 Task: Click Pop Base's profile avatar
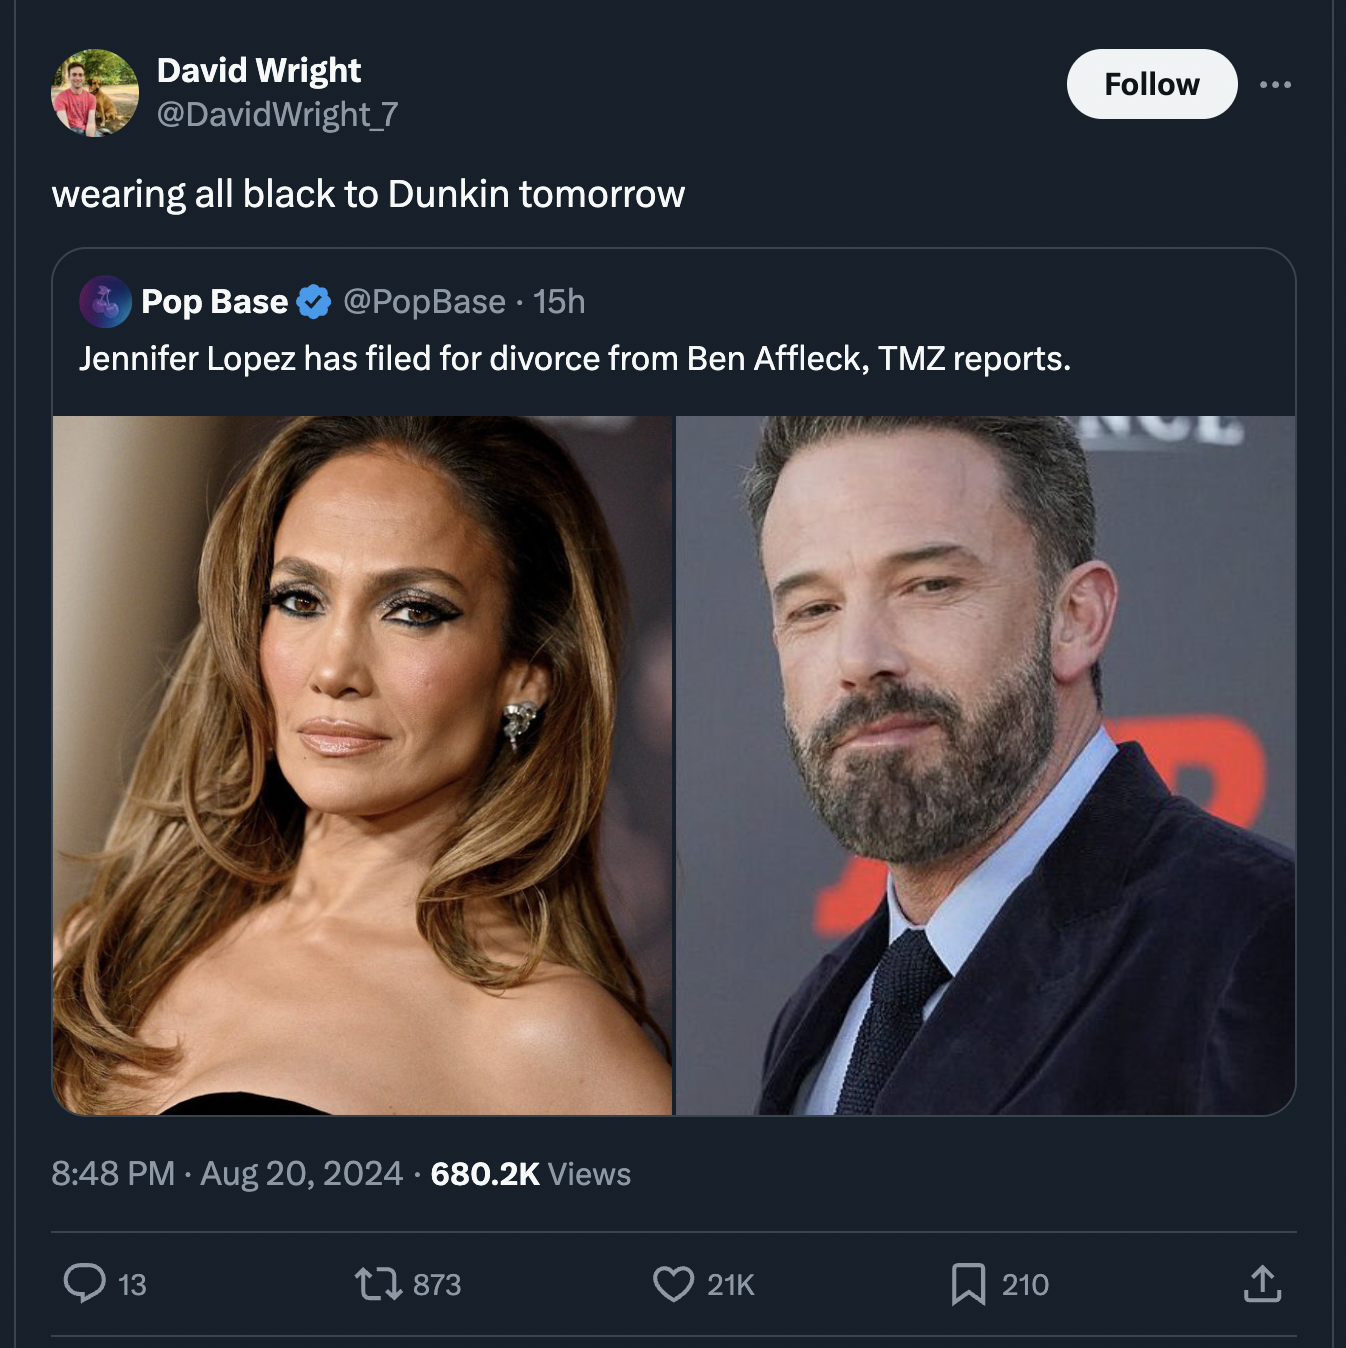tap(107, 302)
